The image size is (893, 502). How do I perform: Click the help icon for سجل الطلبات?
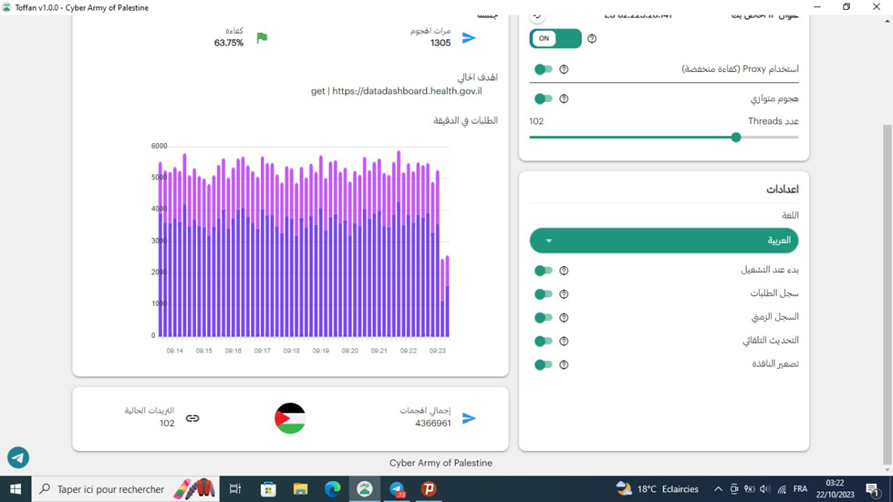click(564, 294)
